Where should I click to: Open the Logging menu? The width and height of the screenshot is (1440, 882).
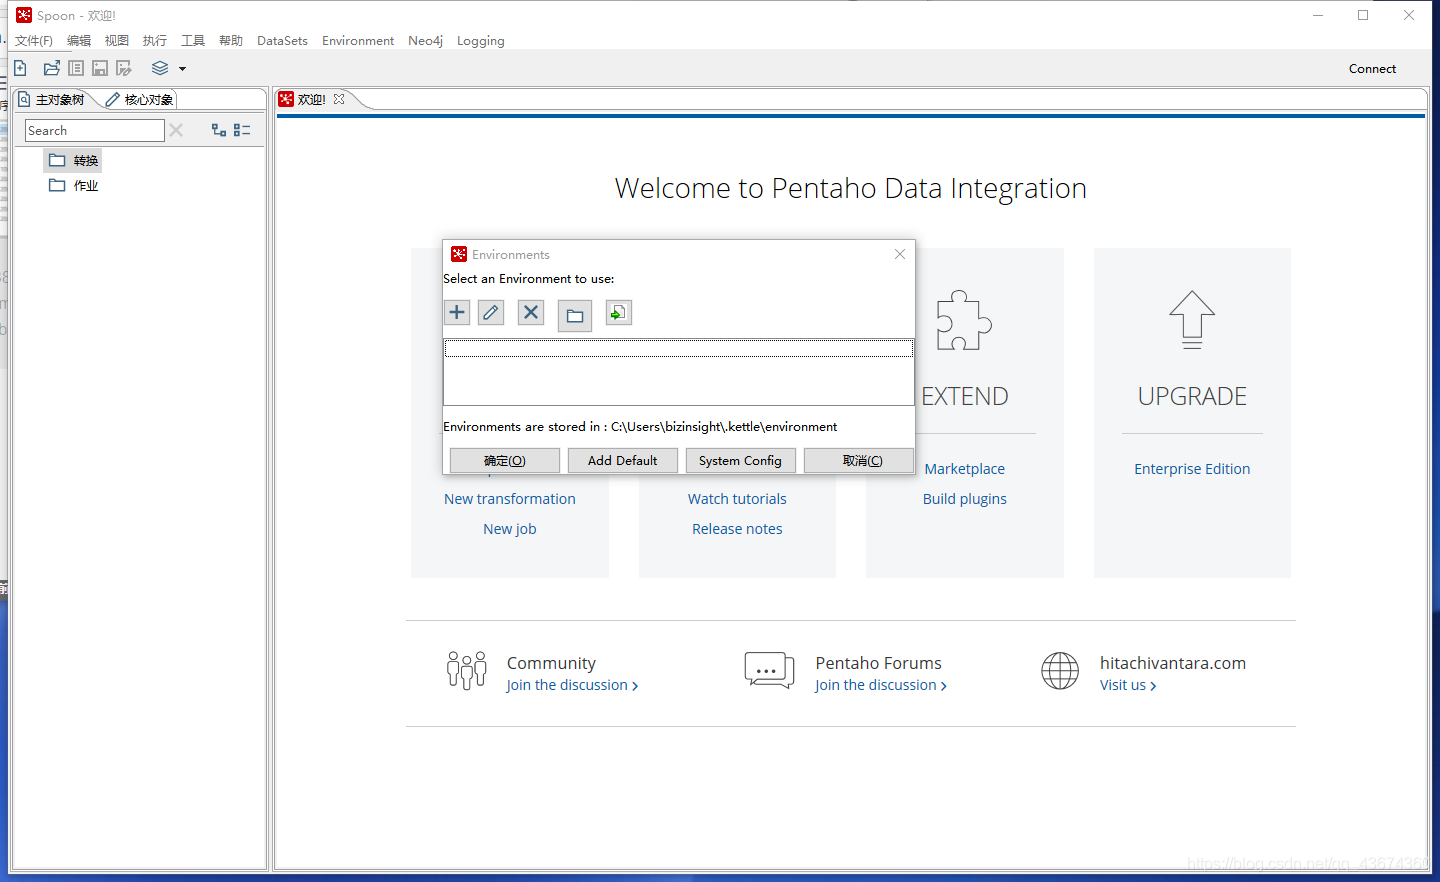480,41
